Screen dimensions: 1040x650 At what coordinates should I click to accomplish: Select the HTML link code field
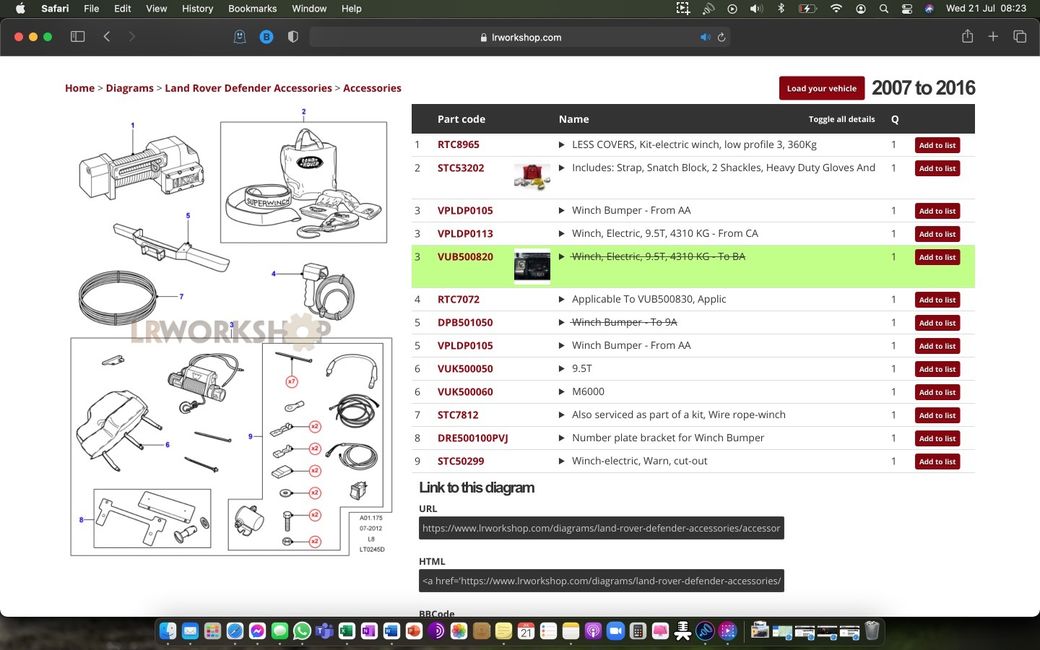coord(601,580)
